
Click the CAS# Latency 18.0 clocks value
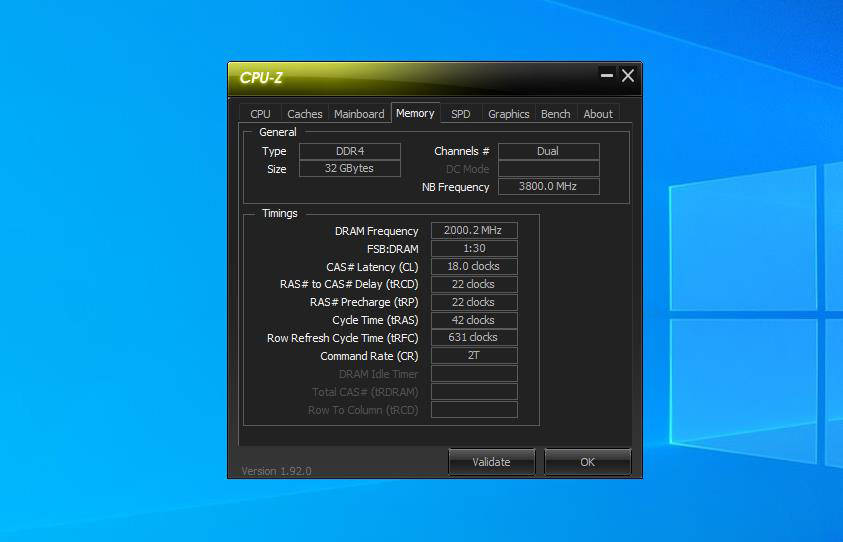click(x=474, y=266)
